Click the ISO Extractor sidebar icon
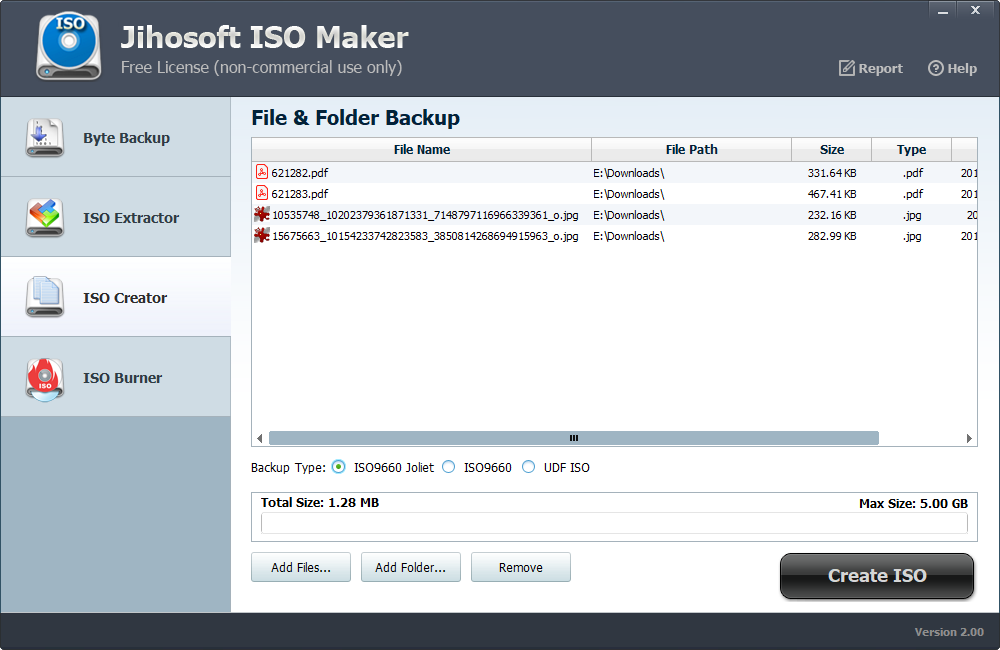The image size is (1000, 650). (45, 218)
